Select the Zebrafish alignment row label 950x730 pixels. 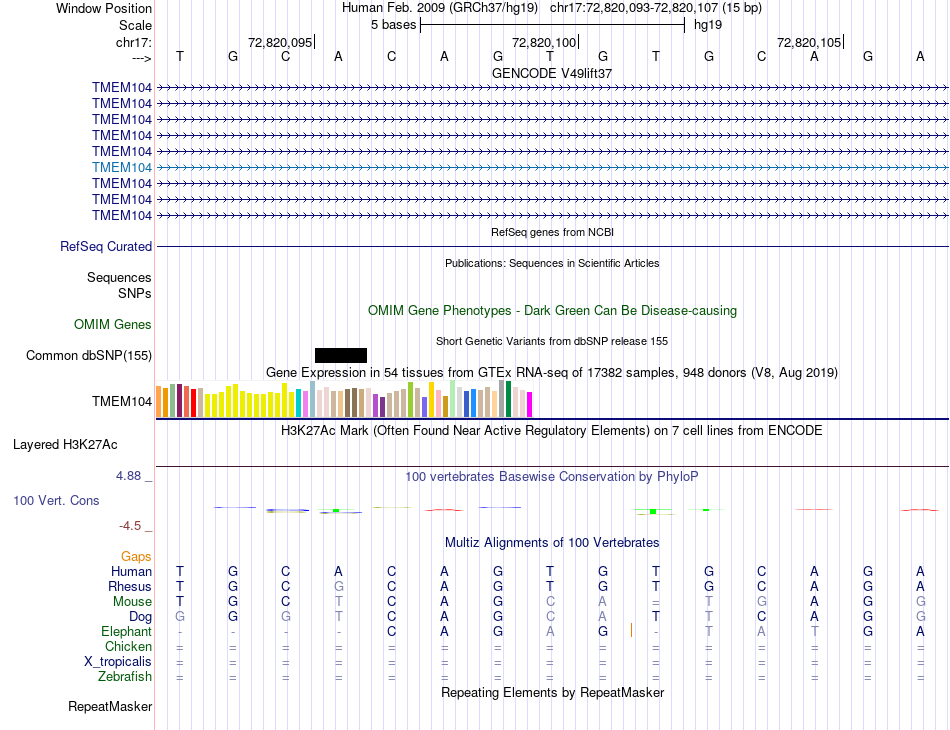[x=125, y=677]
